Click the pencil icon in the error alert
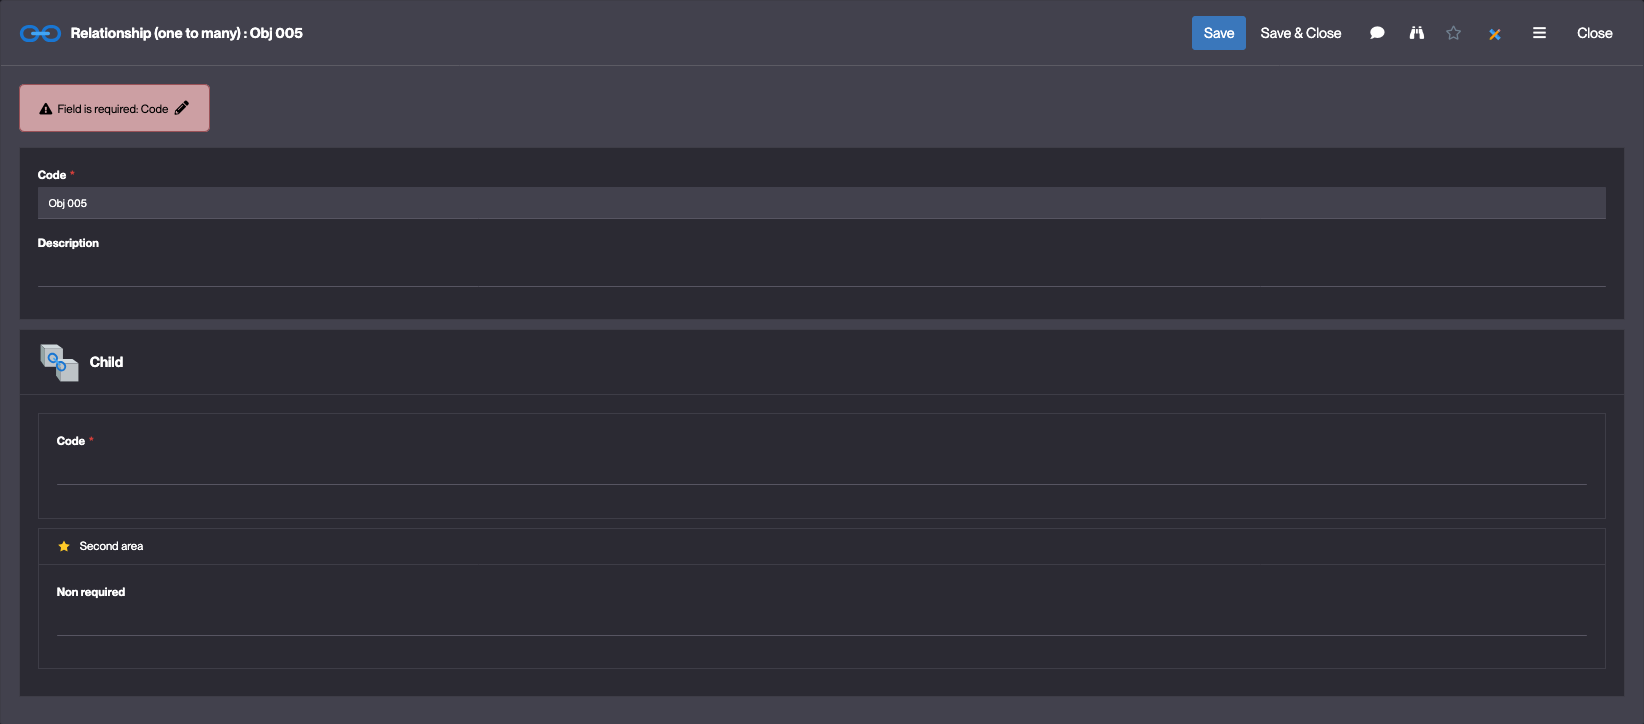The height and width of the screenshot is (724, 1644). click(182, 108)
